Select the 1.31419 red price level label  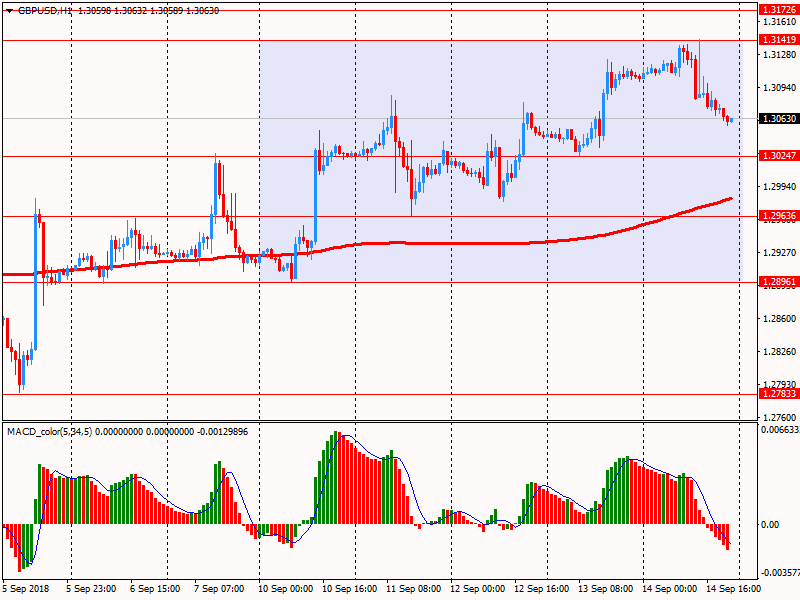(x=779, y=40)
